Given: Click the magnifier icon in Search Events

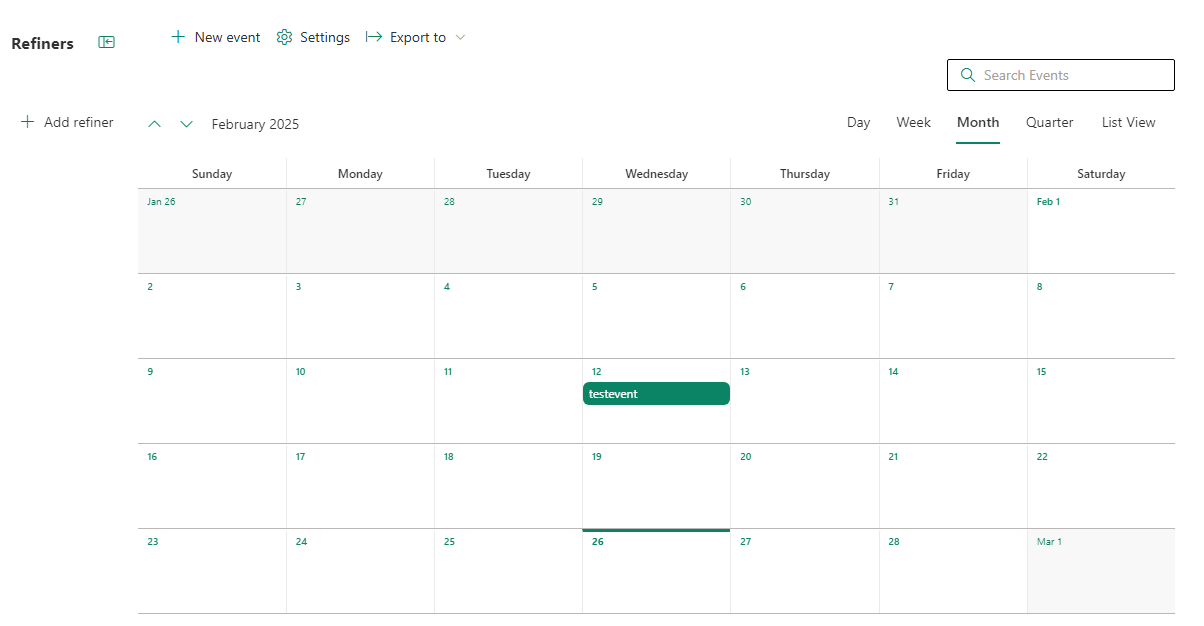Looking at the screenshot, I should coord(967,74).
